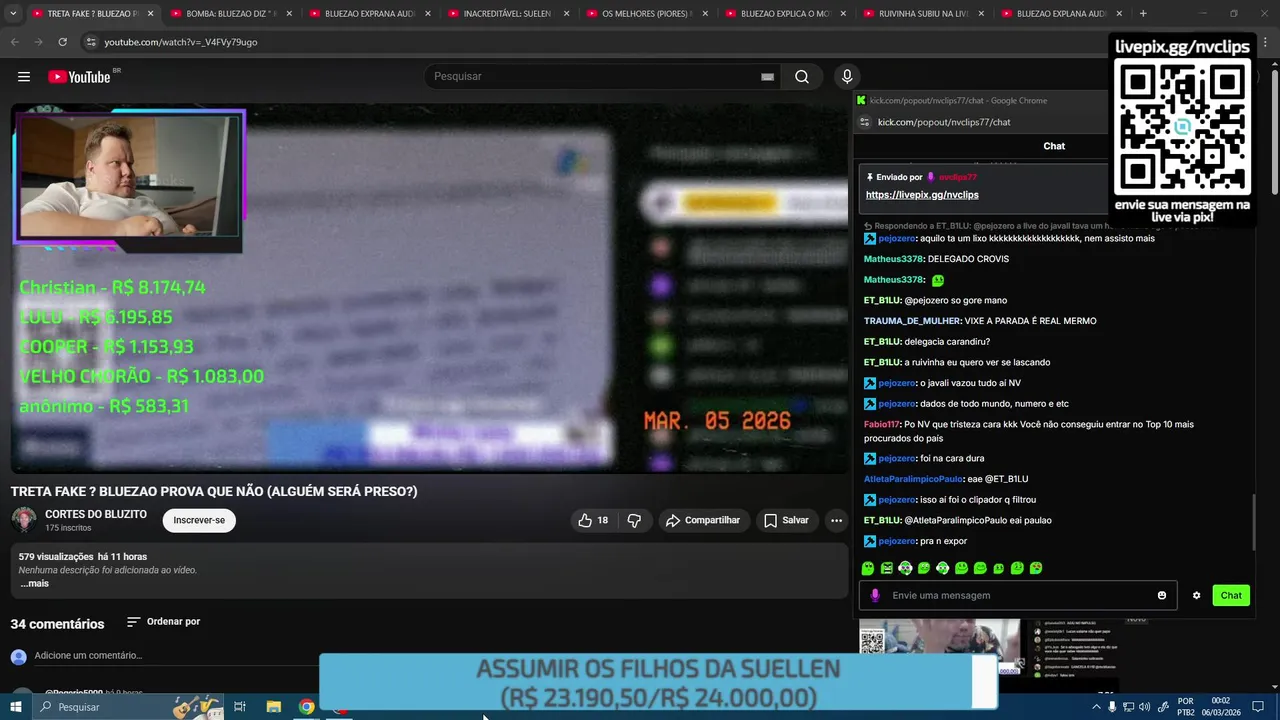Expand the video description with ...mais

(x=34, y=583)
